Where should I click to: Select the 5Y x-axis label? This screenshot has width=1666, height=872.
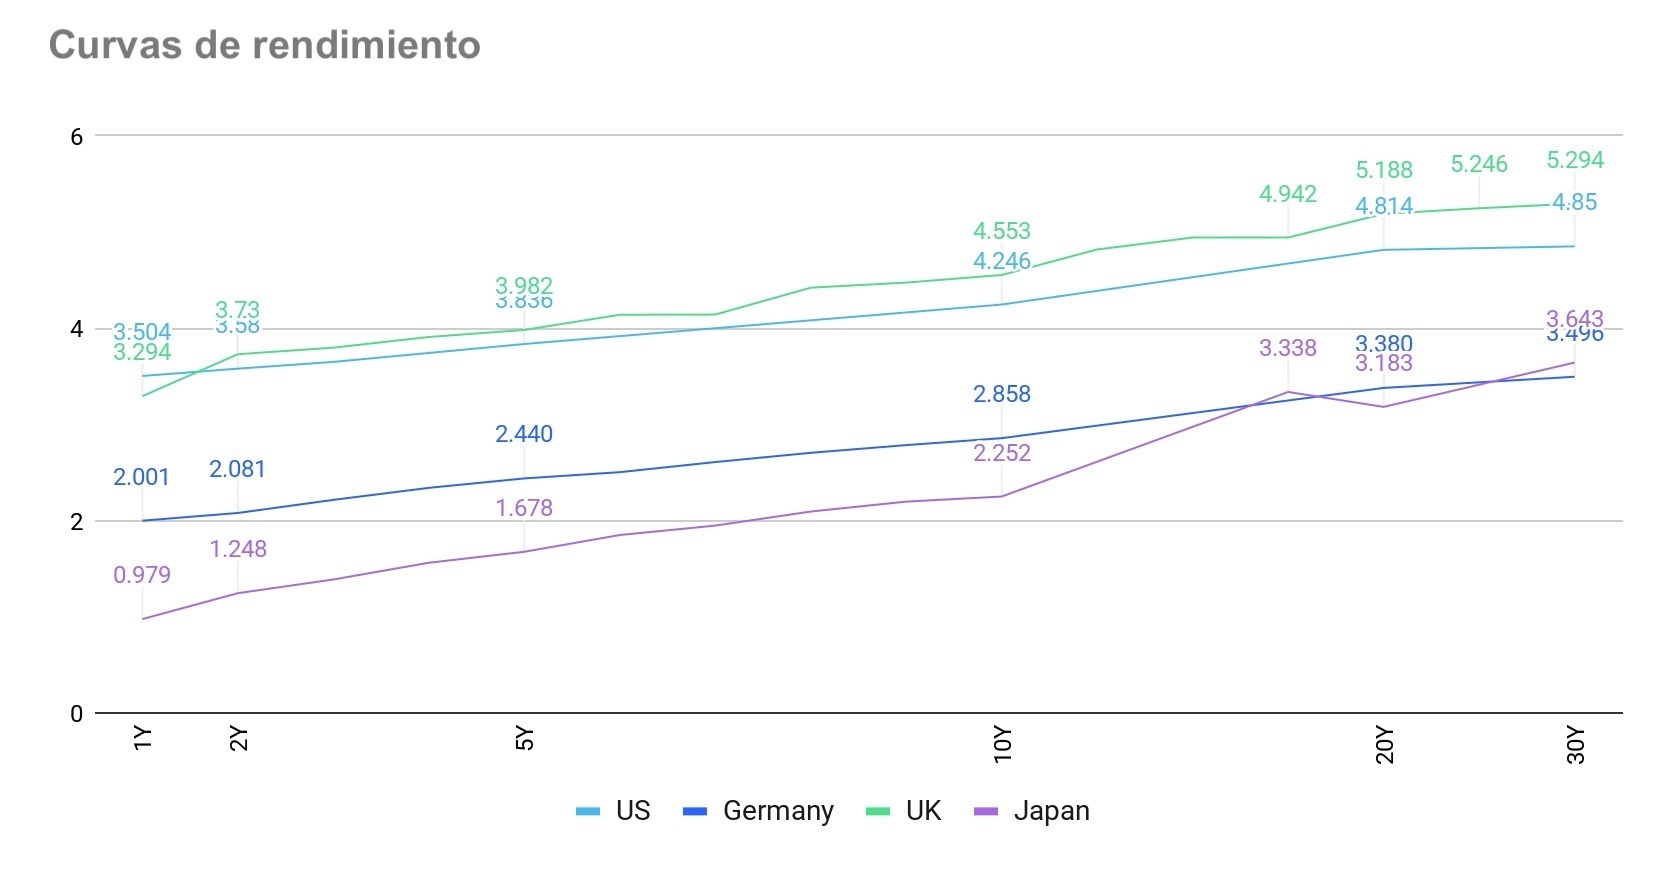526,739
